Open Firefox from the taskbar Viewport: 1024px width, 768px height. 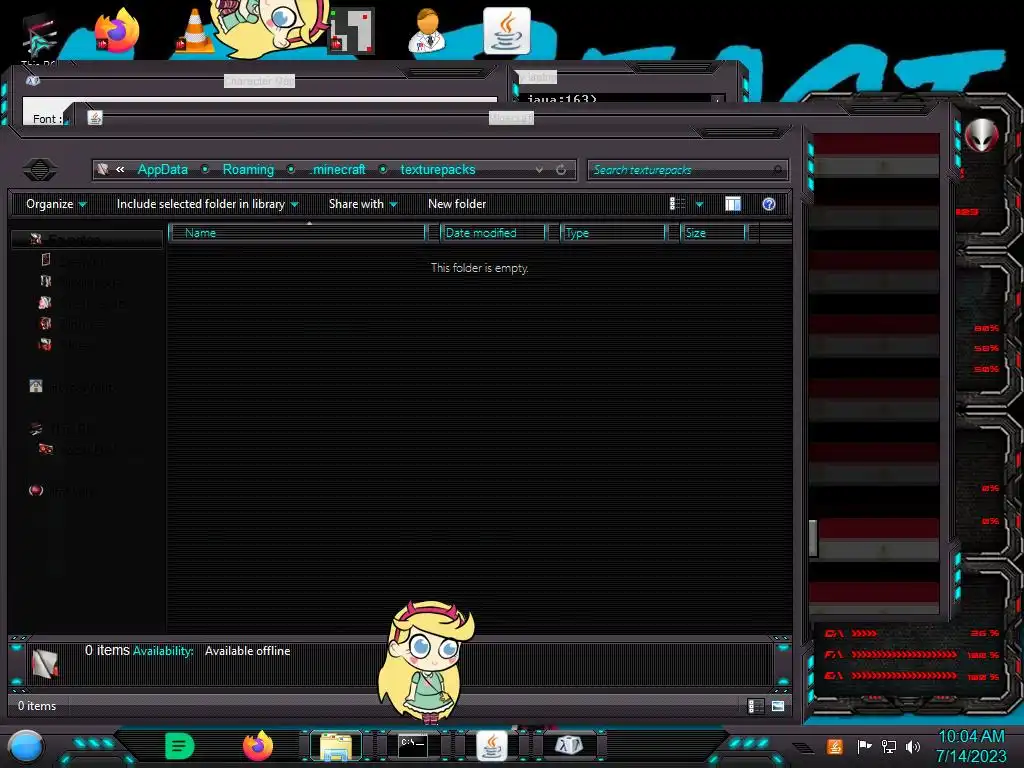258,746
